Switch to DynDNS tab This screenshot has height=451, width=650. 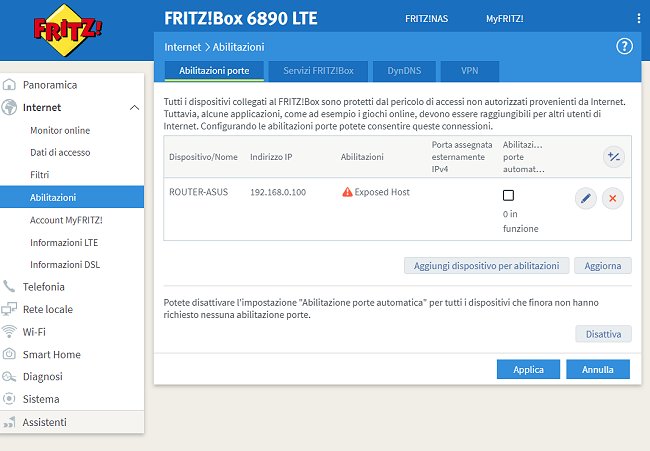pyautogui.click(x=404, y=71)
